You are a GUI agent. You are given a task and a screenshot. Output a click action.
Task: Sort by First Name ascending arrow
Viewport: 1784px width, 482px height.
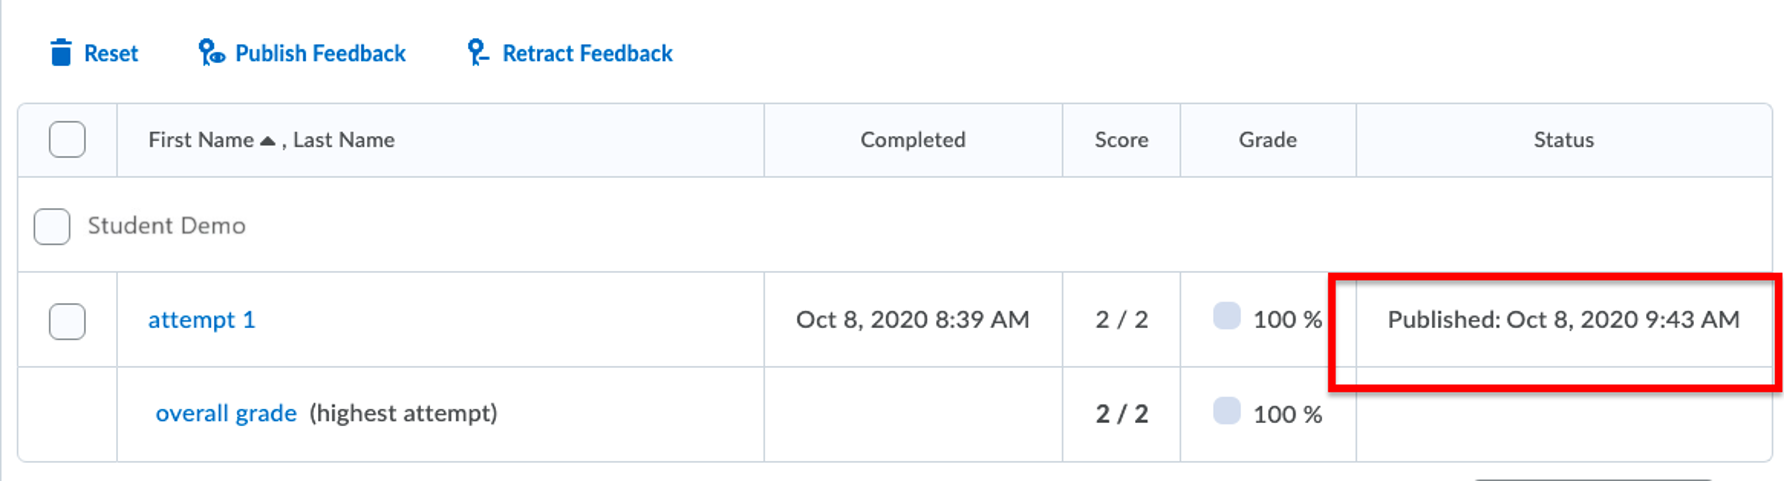267,141
